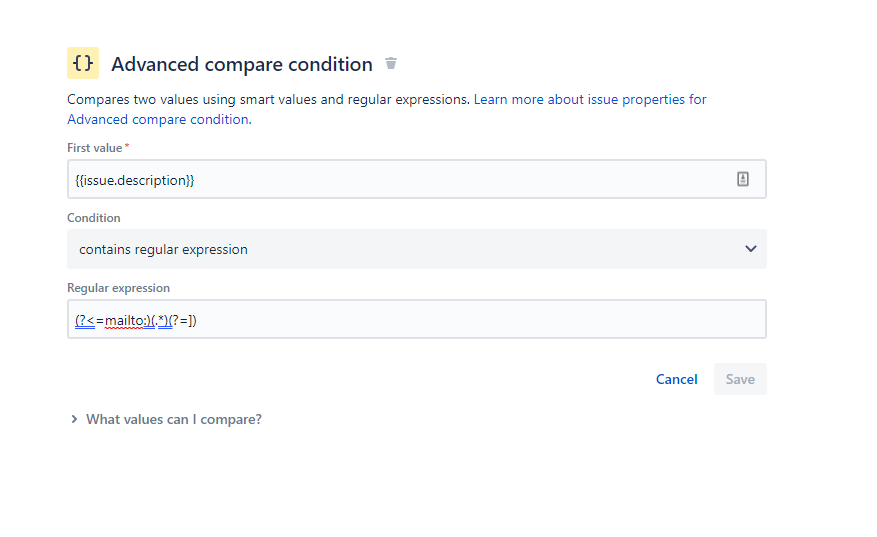
Task: Click the 'Regular expression' field label
Action: click(x=118, y=288)
